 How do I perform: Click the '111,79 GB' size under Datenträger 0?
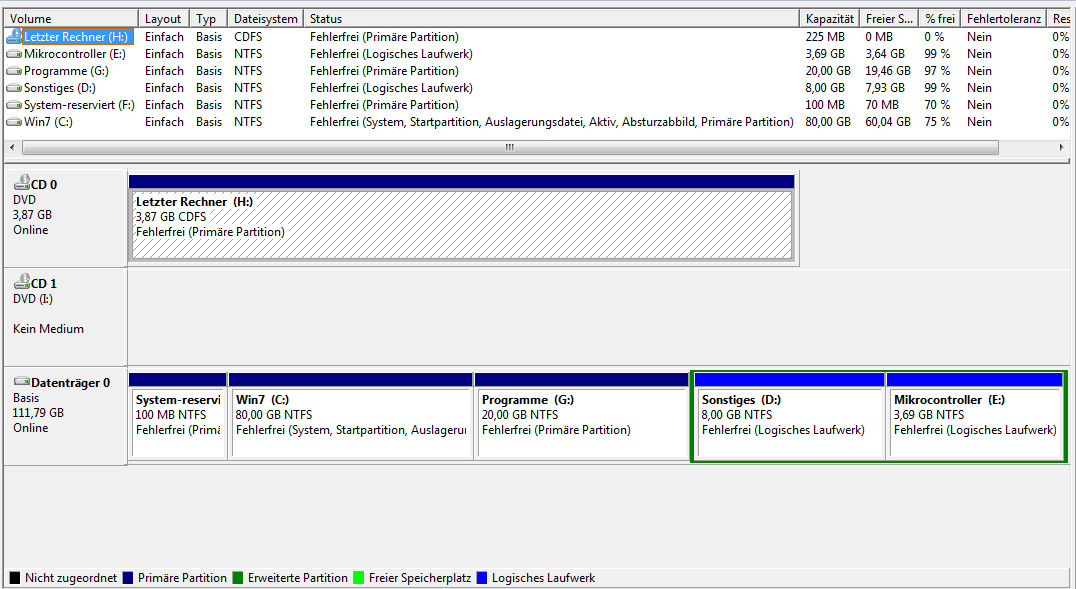coord(38,413)
